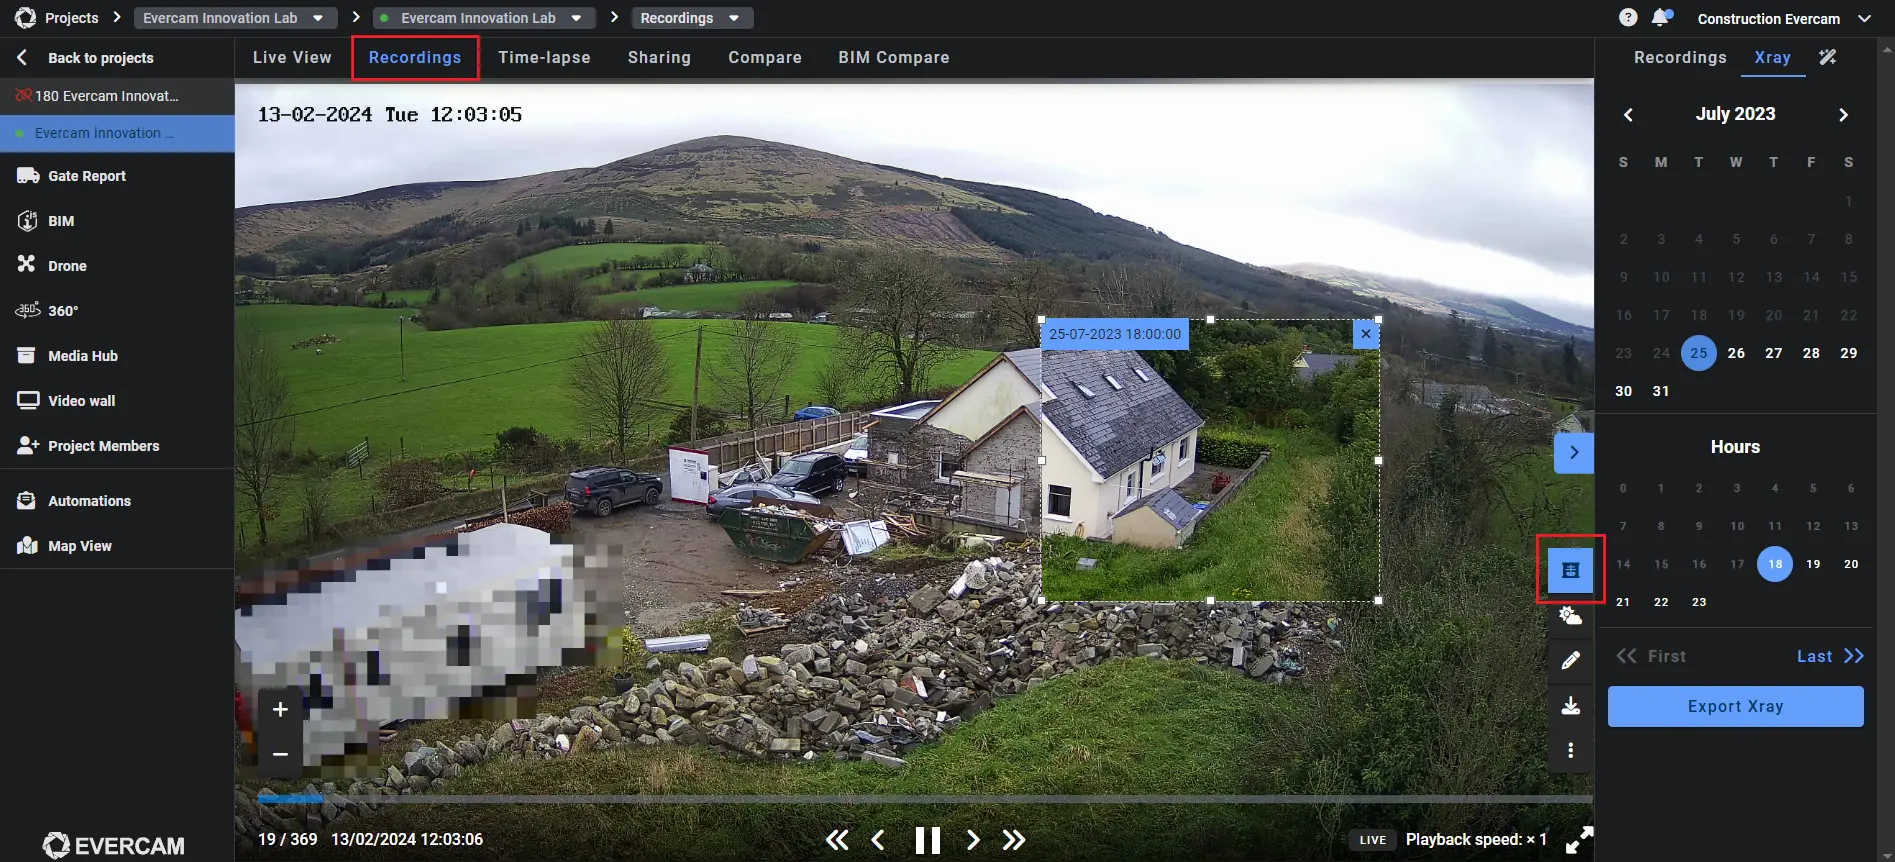Select the active Evercam Innovation camera
Image resolution: width=1895 pixels, height=862 pixels.
point(117,133)
